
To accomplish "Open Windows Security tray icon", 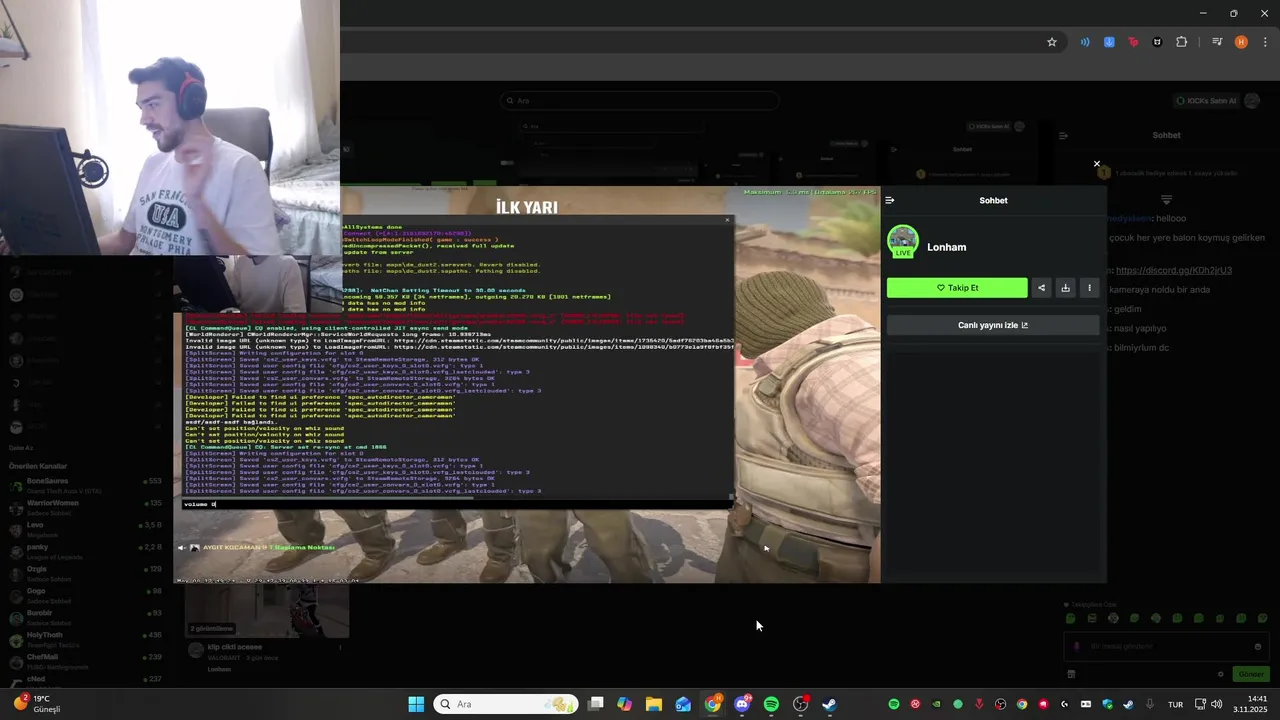I will [x=1107, y=704].
